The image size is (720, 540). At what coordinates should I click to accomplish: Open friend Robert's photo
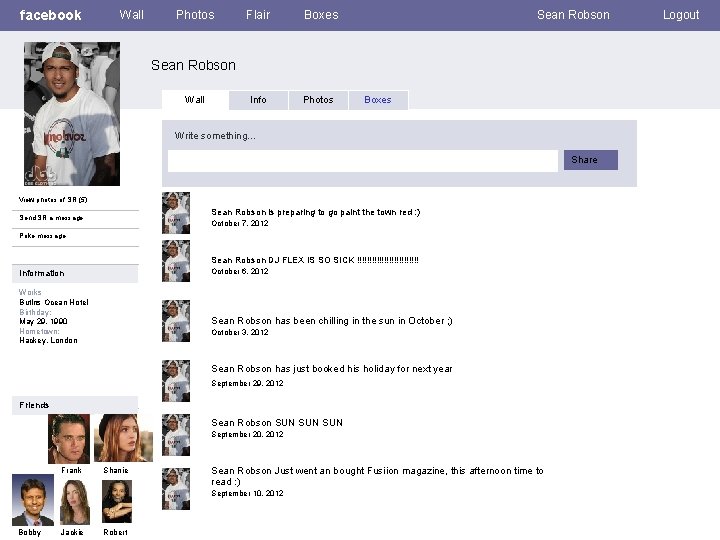coord(117,502)
